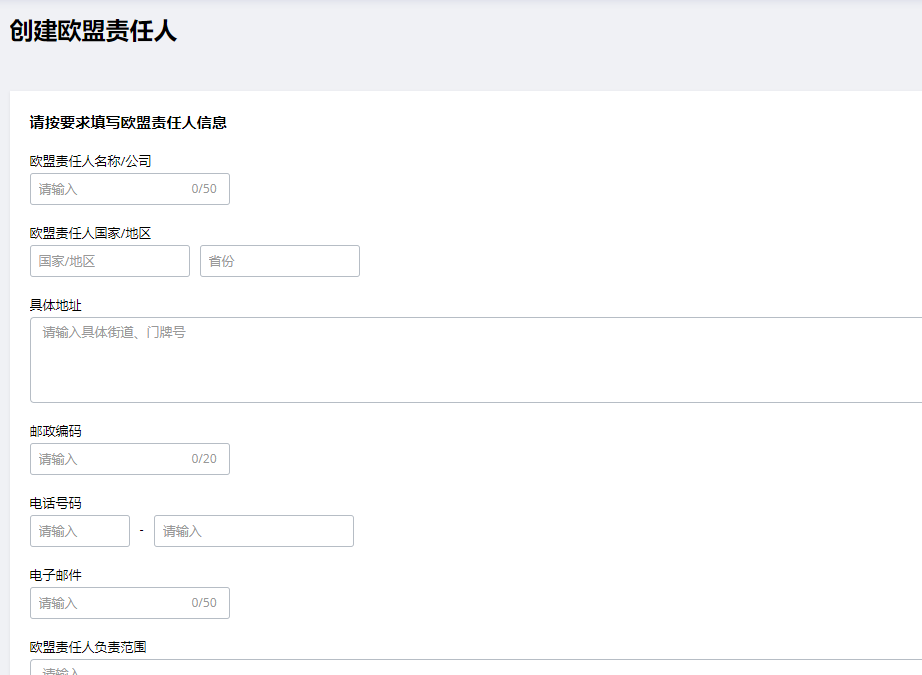
Task: Open the 国家/地区 dropdown
Action: coord(110,261)
